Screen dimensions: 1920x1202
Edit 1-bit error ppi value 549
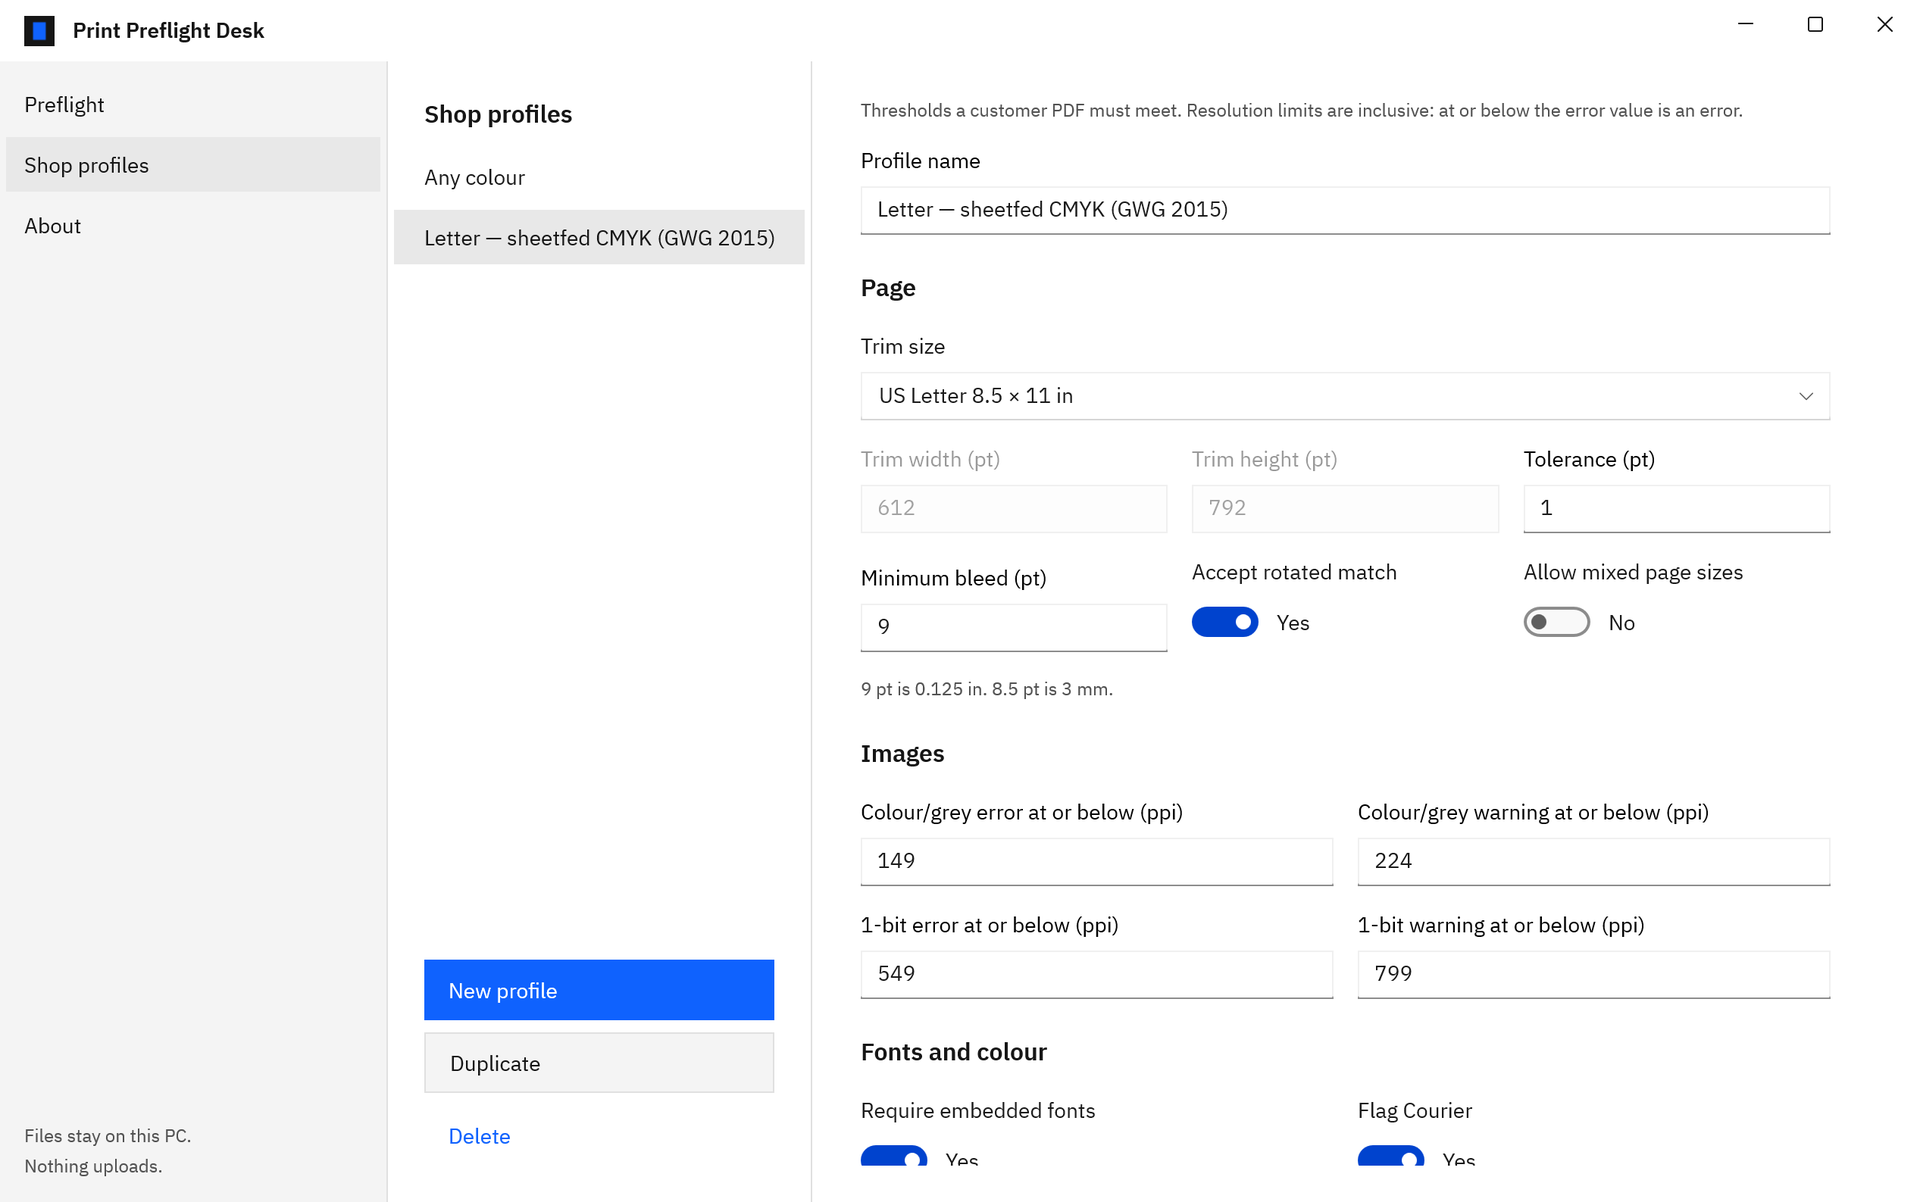point(1096,974)
